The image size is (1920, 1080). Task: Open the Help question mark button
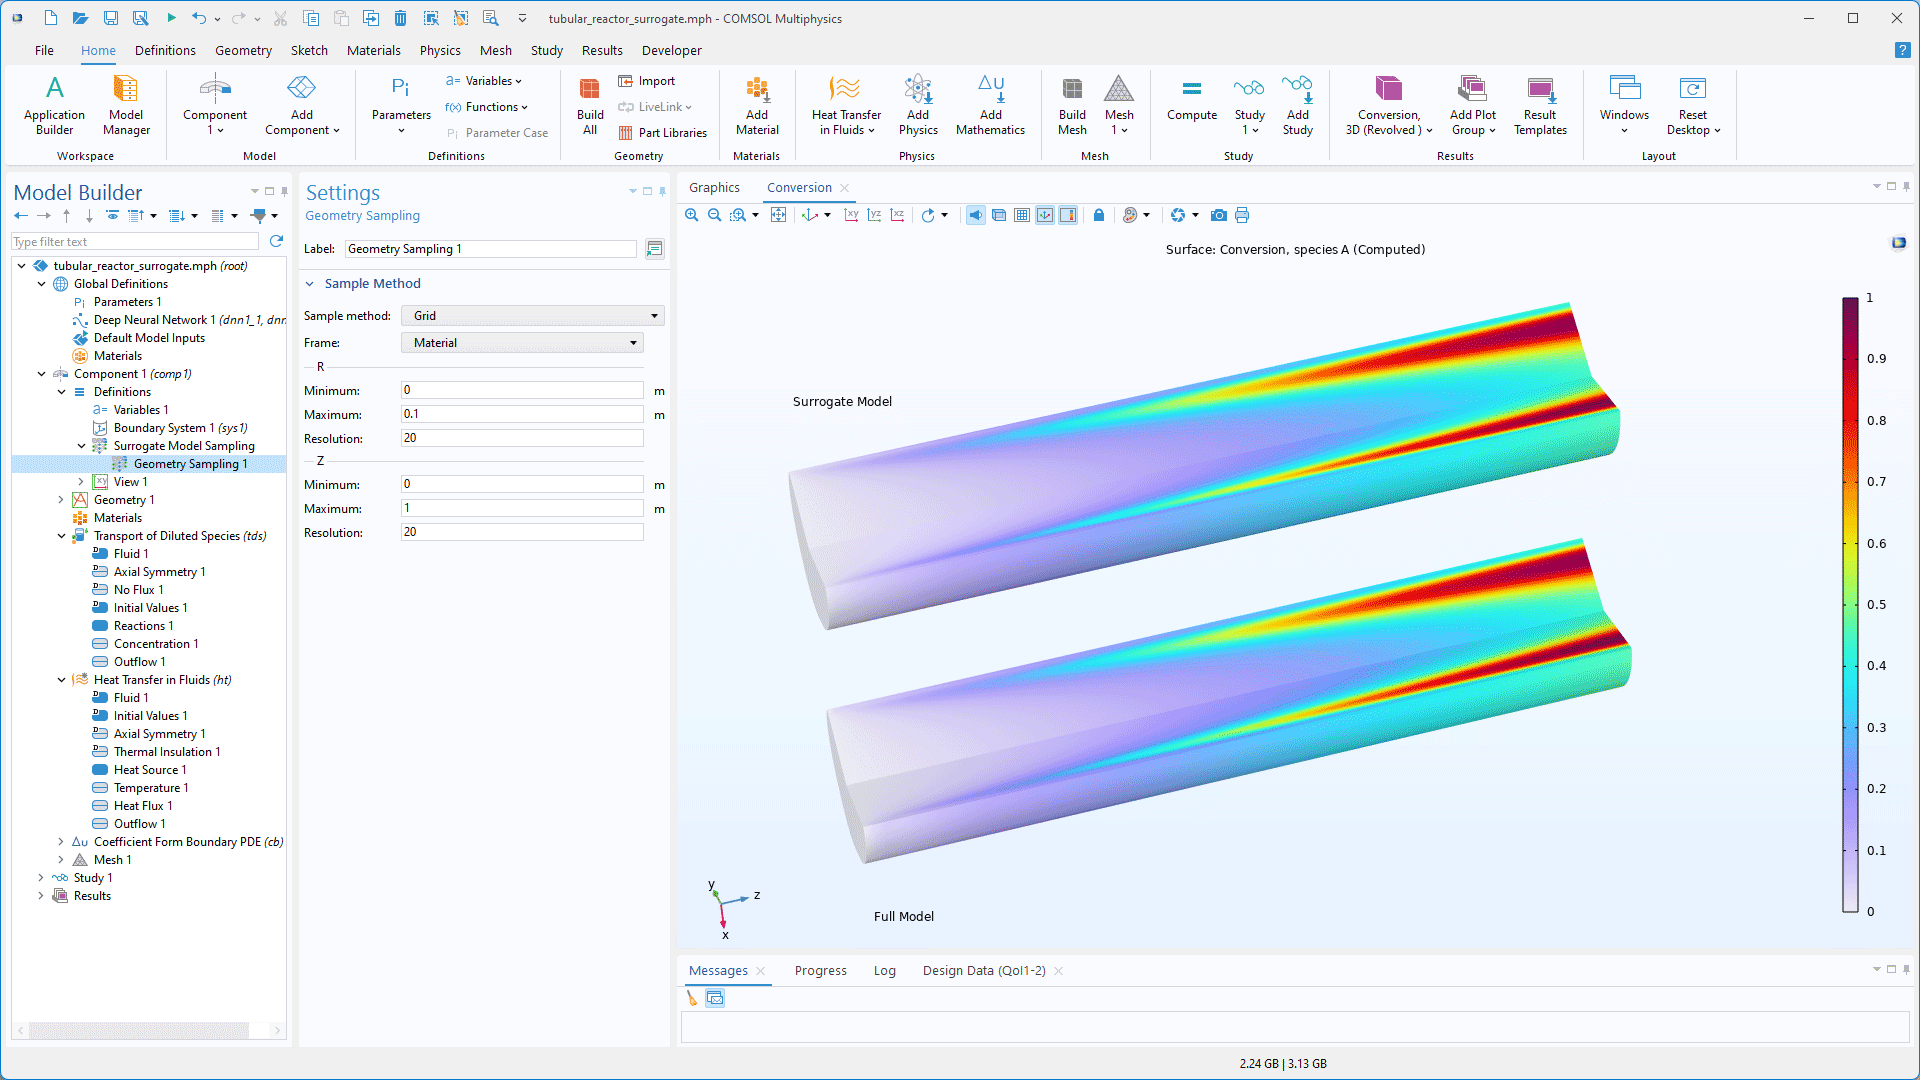coord(1902,50)
